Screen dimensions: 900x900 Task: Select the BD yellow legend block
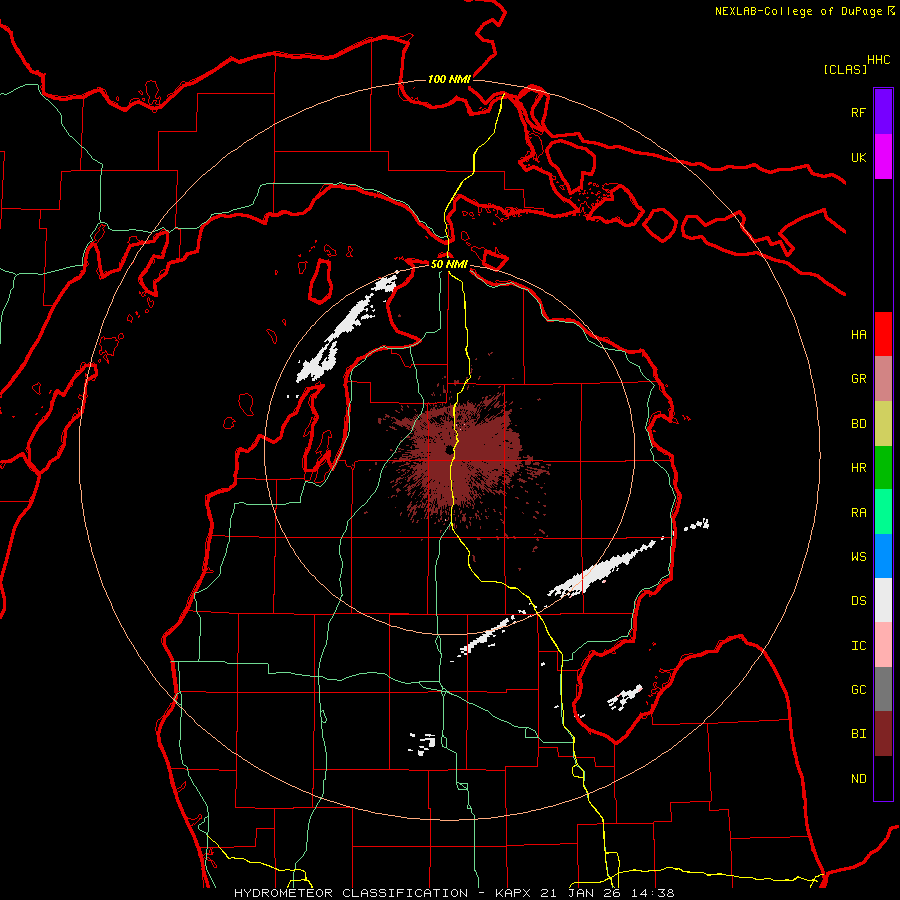883,424
